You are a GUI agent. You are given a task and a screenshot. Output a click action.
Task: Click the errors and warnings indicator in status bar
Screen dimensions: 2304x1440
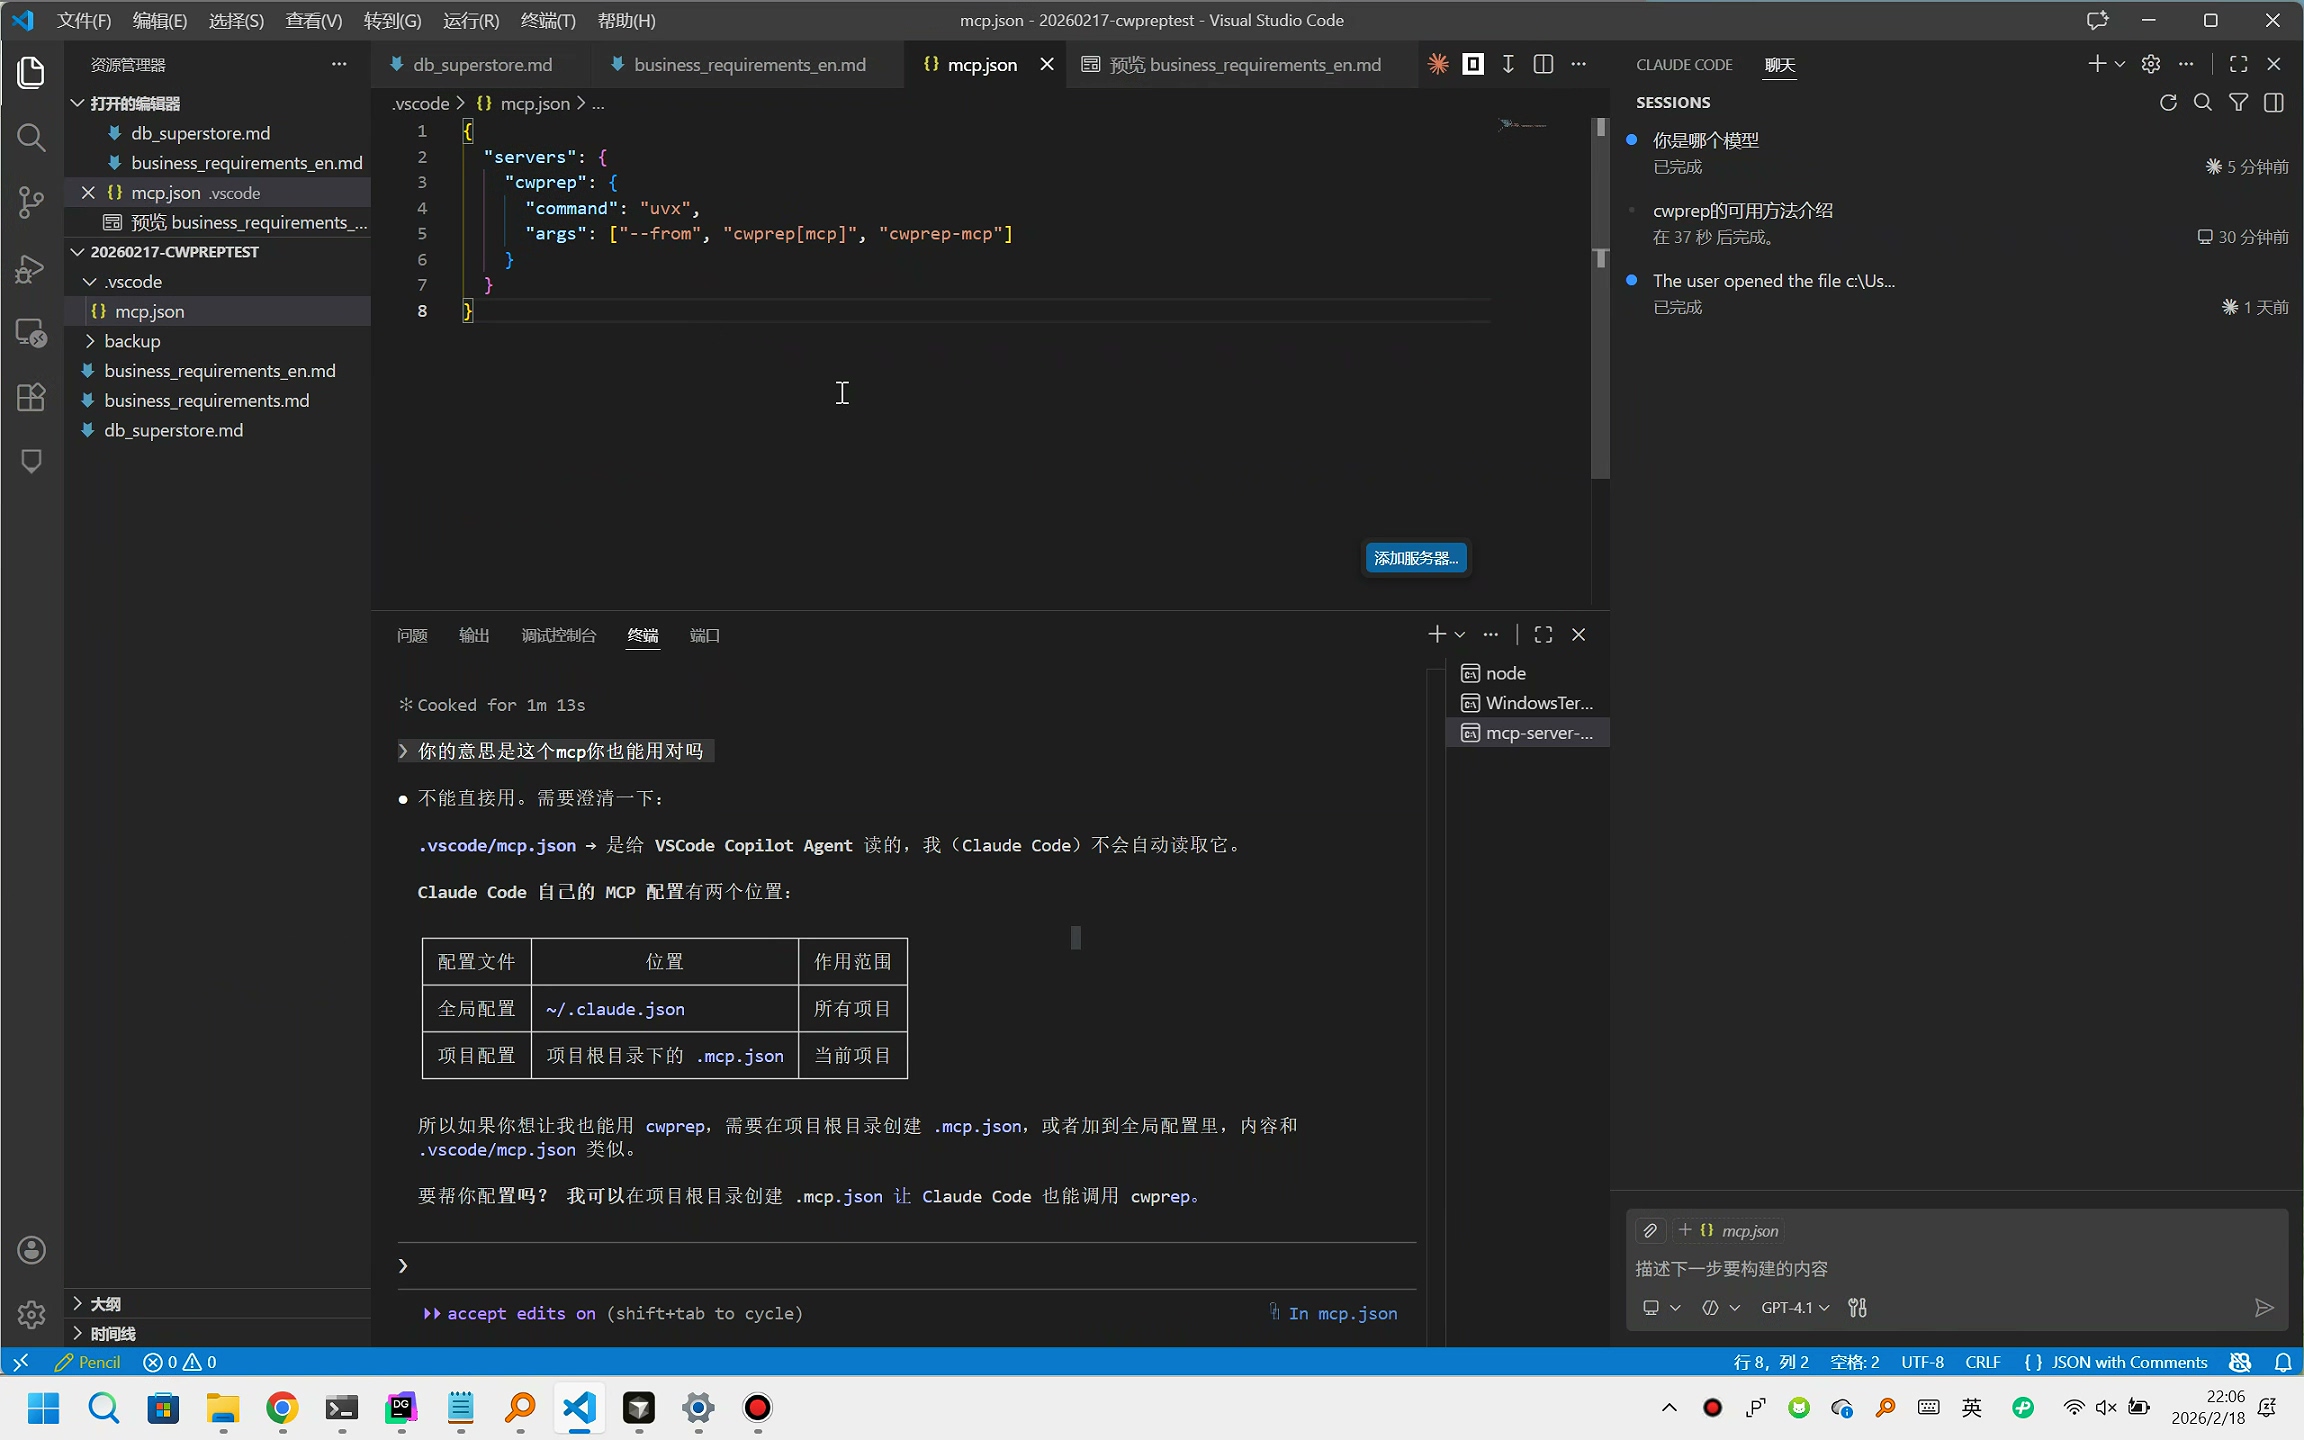click(180, 1362)
